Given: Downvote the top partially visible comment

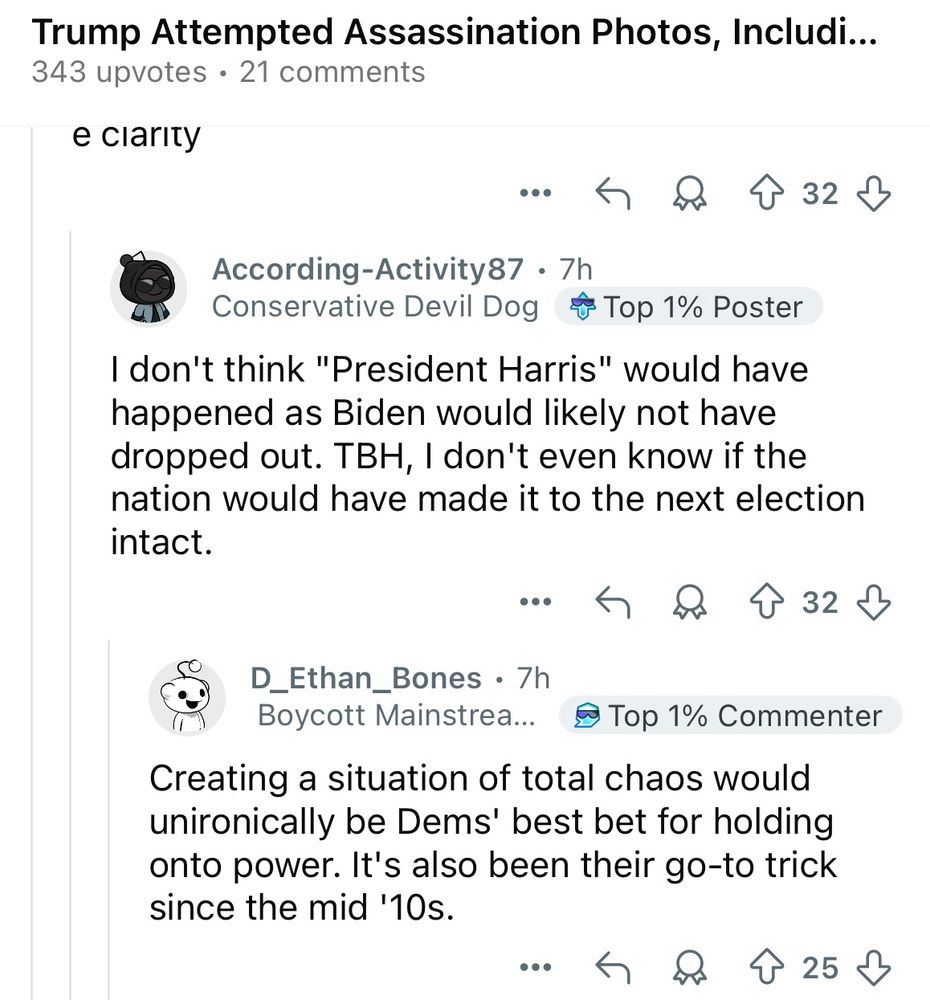Looking at the screenshot, I should click(874, 193).
